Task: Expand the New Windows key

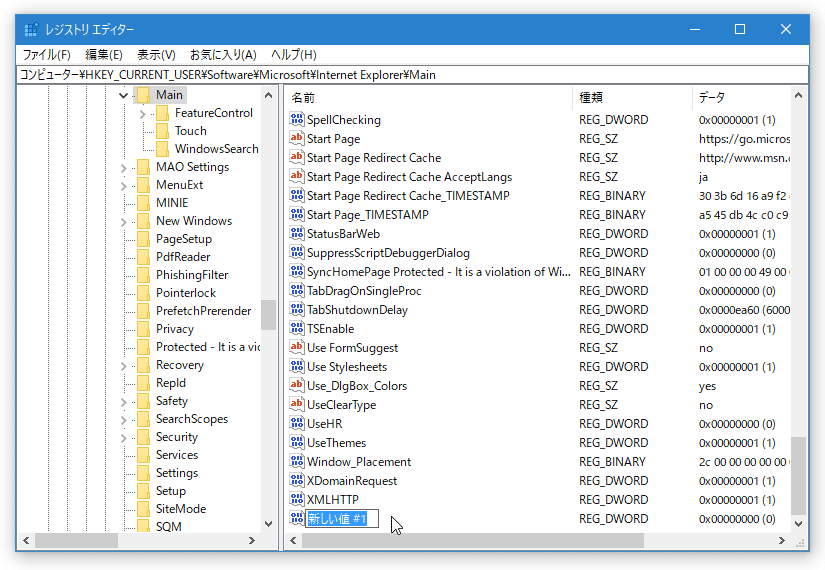Action: coord(124,221)
